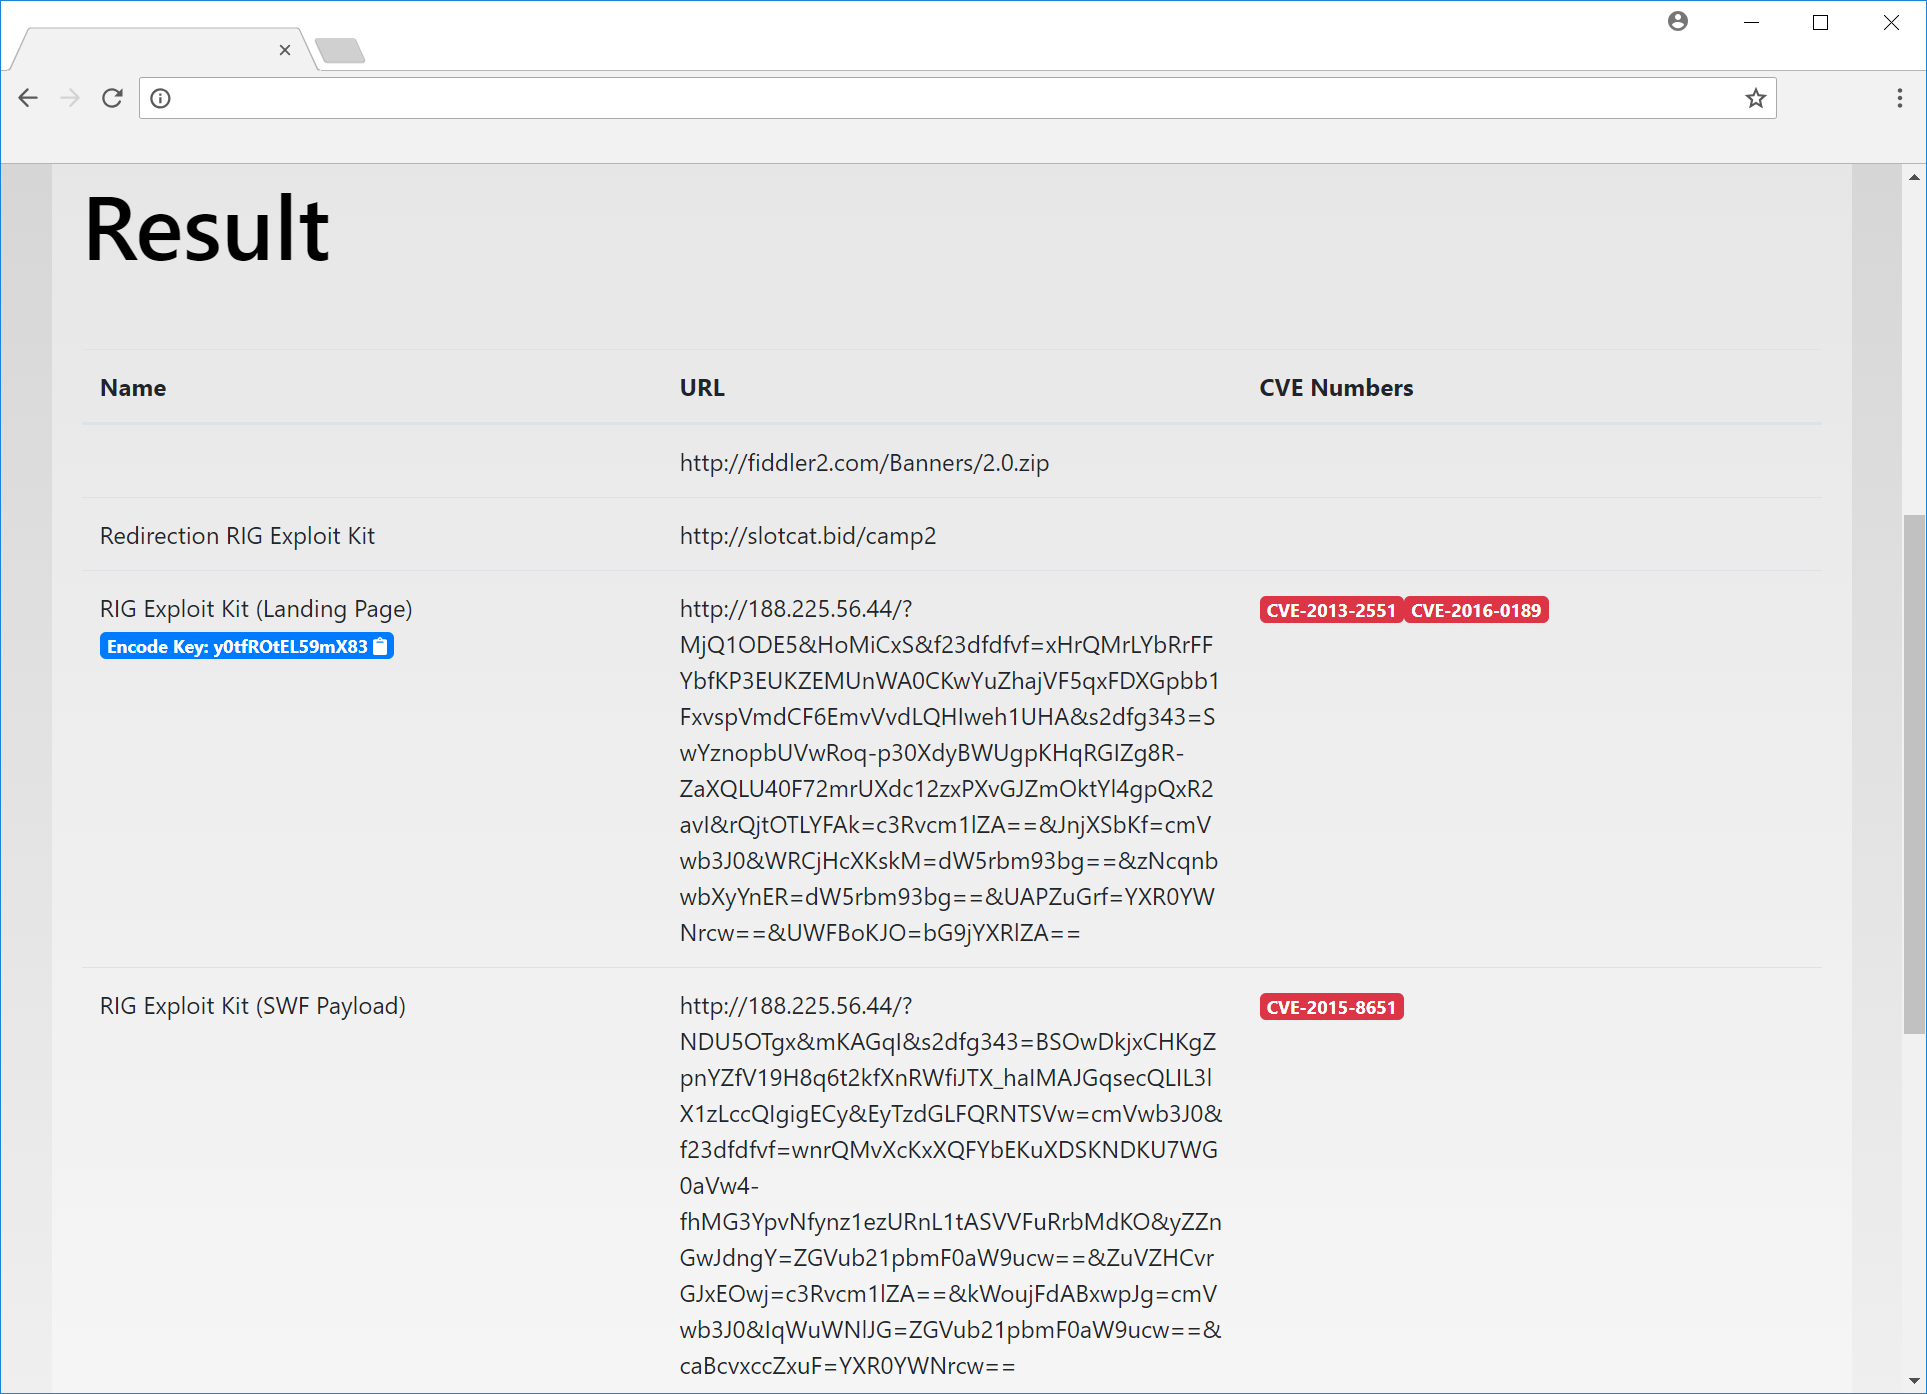This screenshot has width=1927, height=1394.
Task: Click the vertical scrollbar thumb
Action: (1914, 772)
